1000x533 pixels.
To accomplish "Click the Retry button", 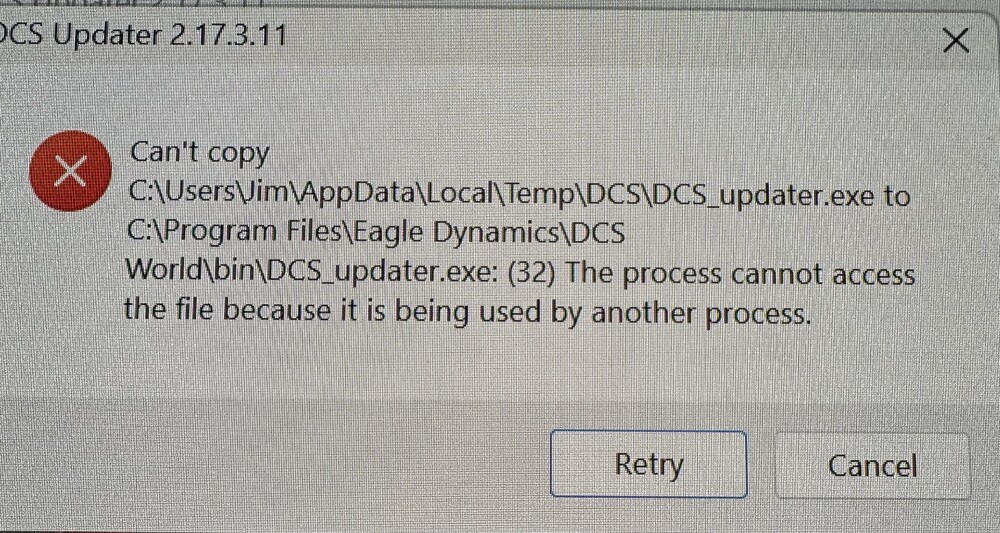I will (649, 464).
